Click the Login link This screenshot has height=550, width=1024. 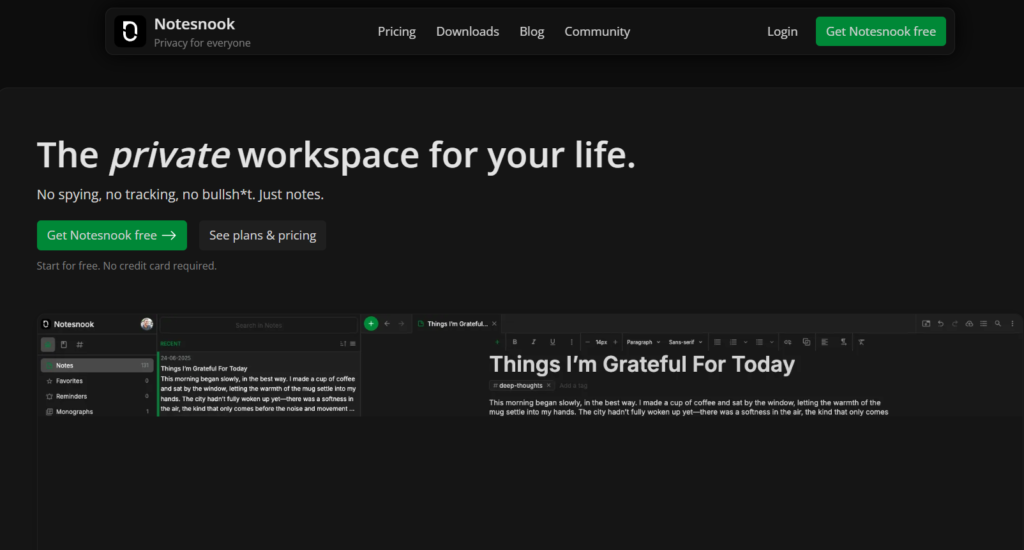[782, 32]
